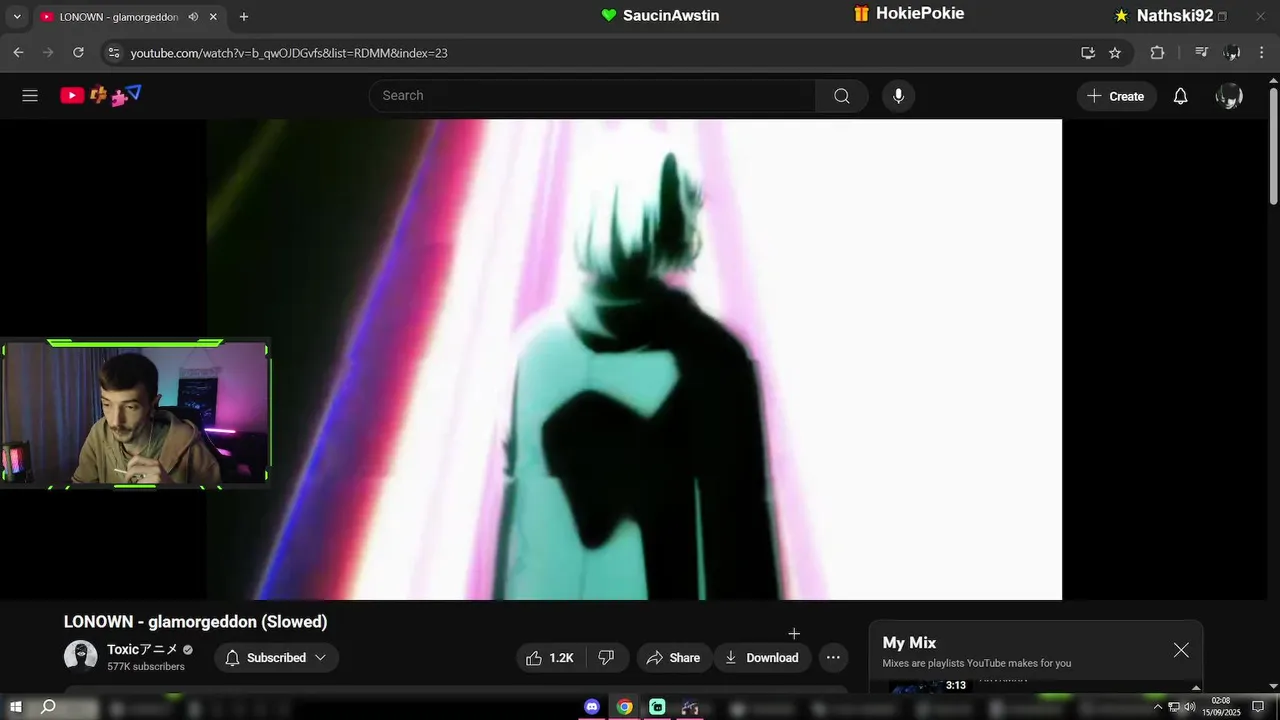Viewport: 1280px width, 720px height.
Task: Open the tab search dropdown arrow
Action: [17, 17]
